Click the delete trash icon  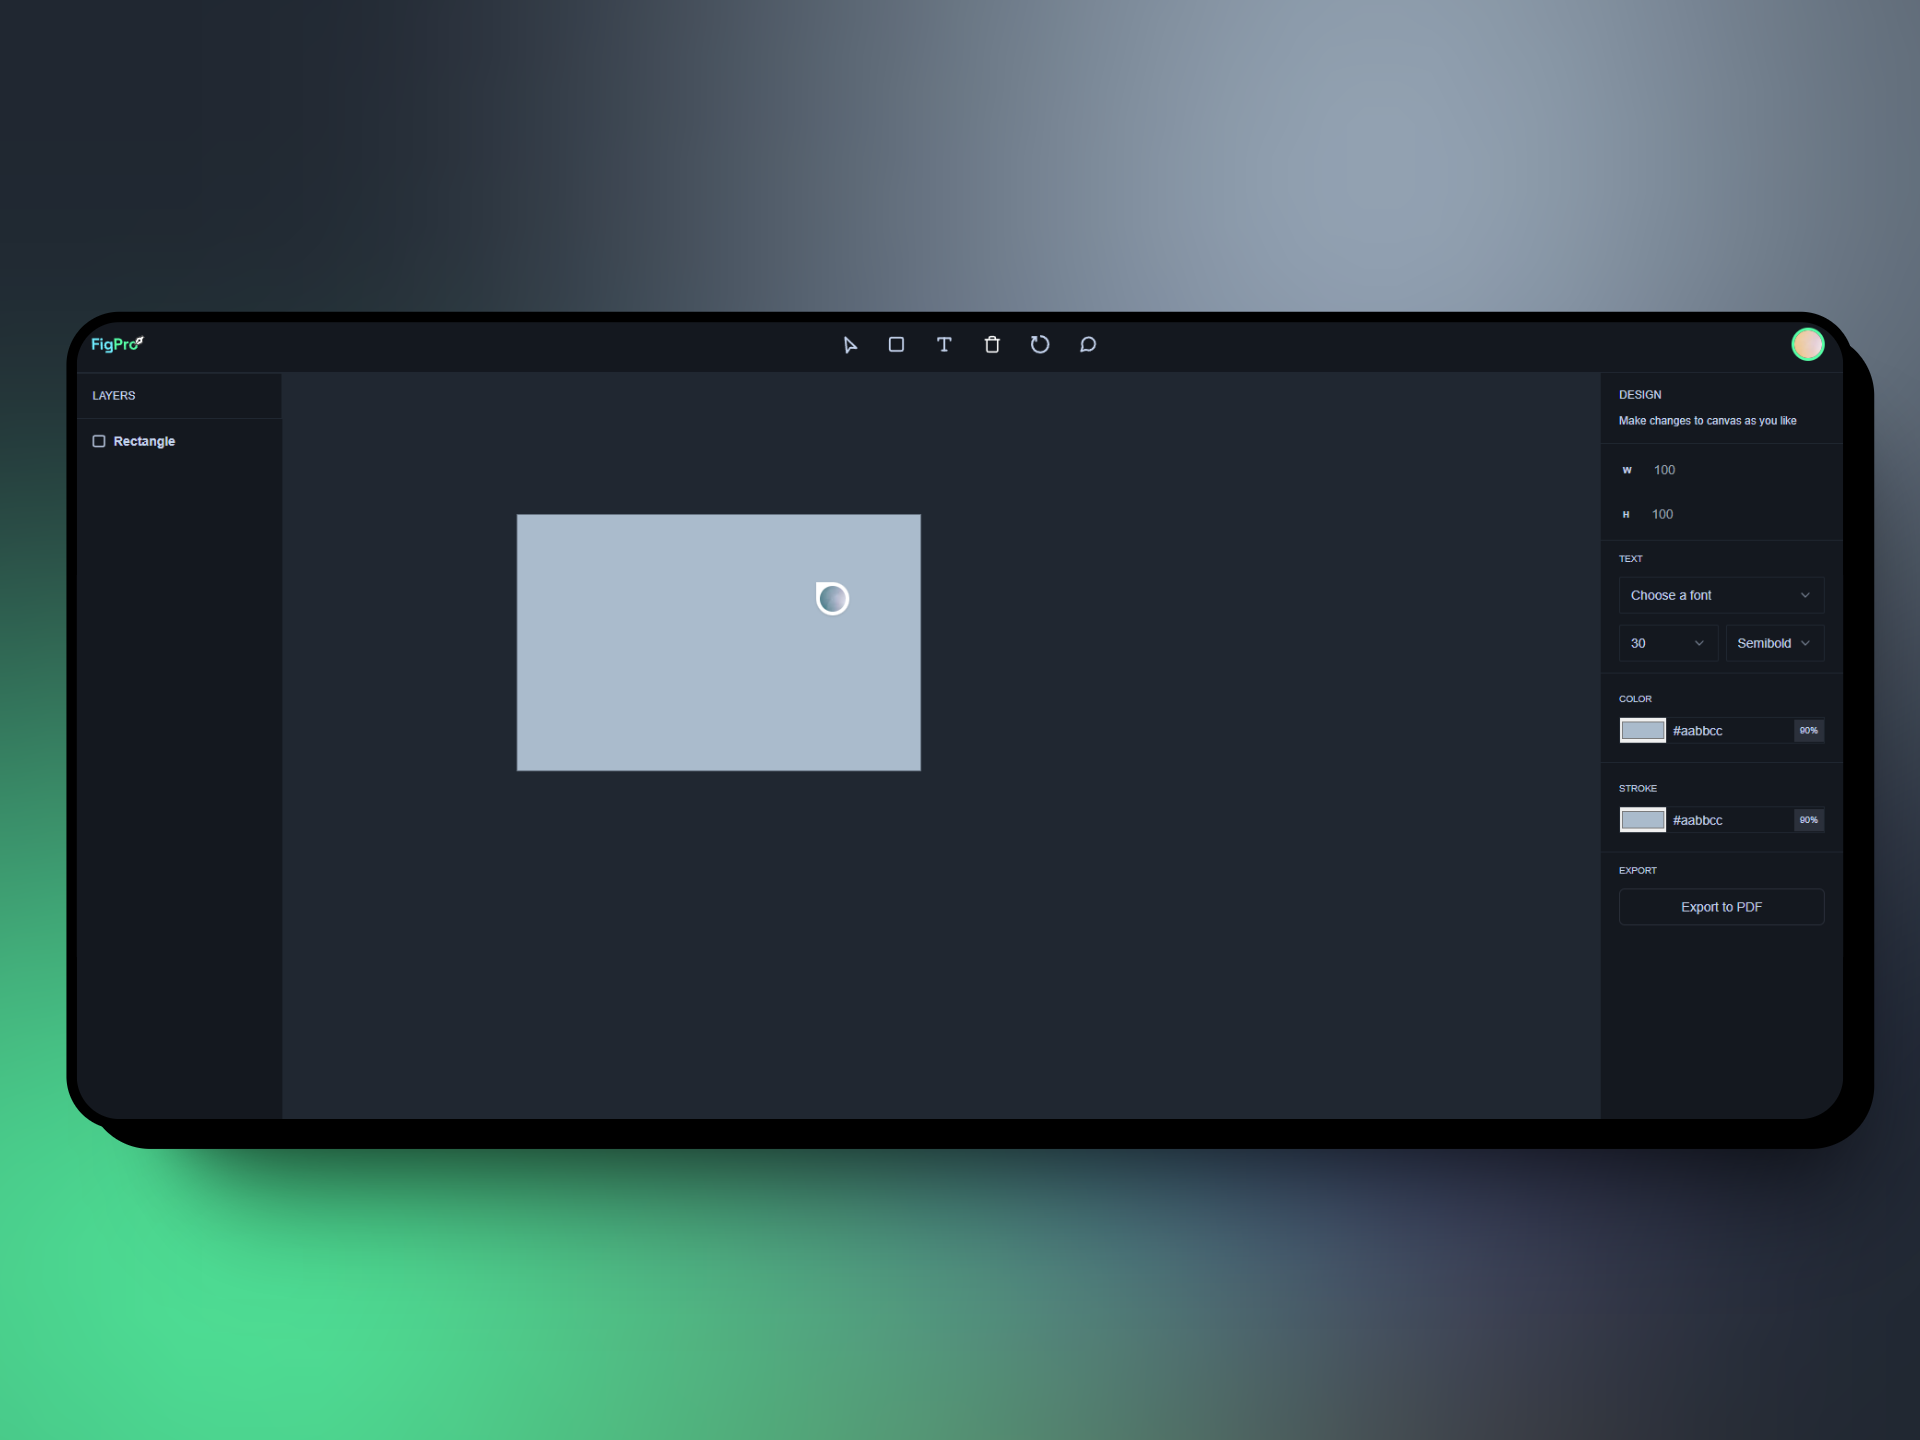[x=992, y=345]
